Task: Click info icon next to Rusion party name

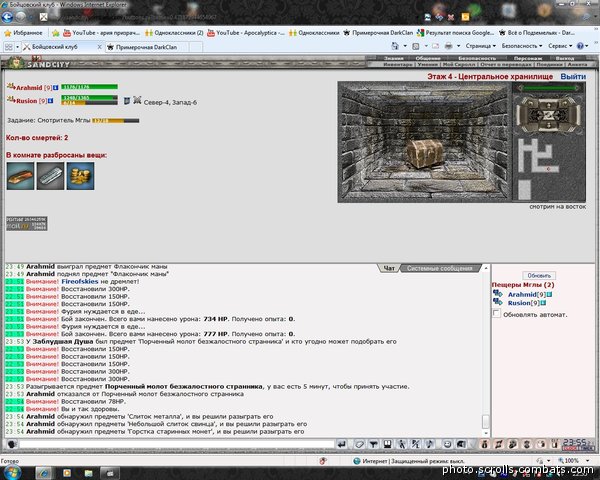Action: (x=51, y=101)
